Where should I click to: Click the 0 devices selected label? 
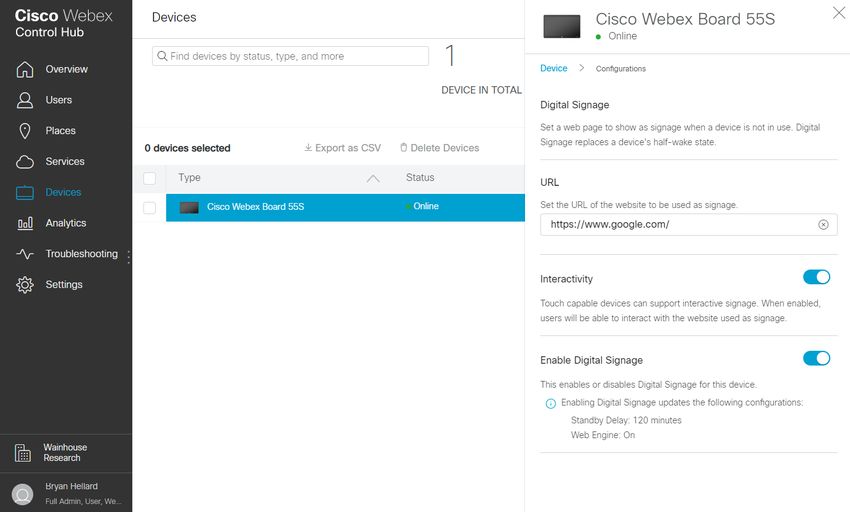pyautogui.click(x=188, y=148)
